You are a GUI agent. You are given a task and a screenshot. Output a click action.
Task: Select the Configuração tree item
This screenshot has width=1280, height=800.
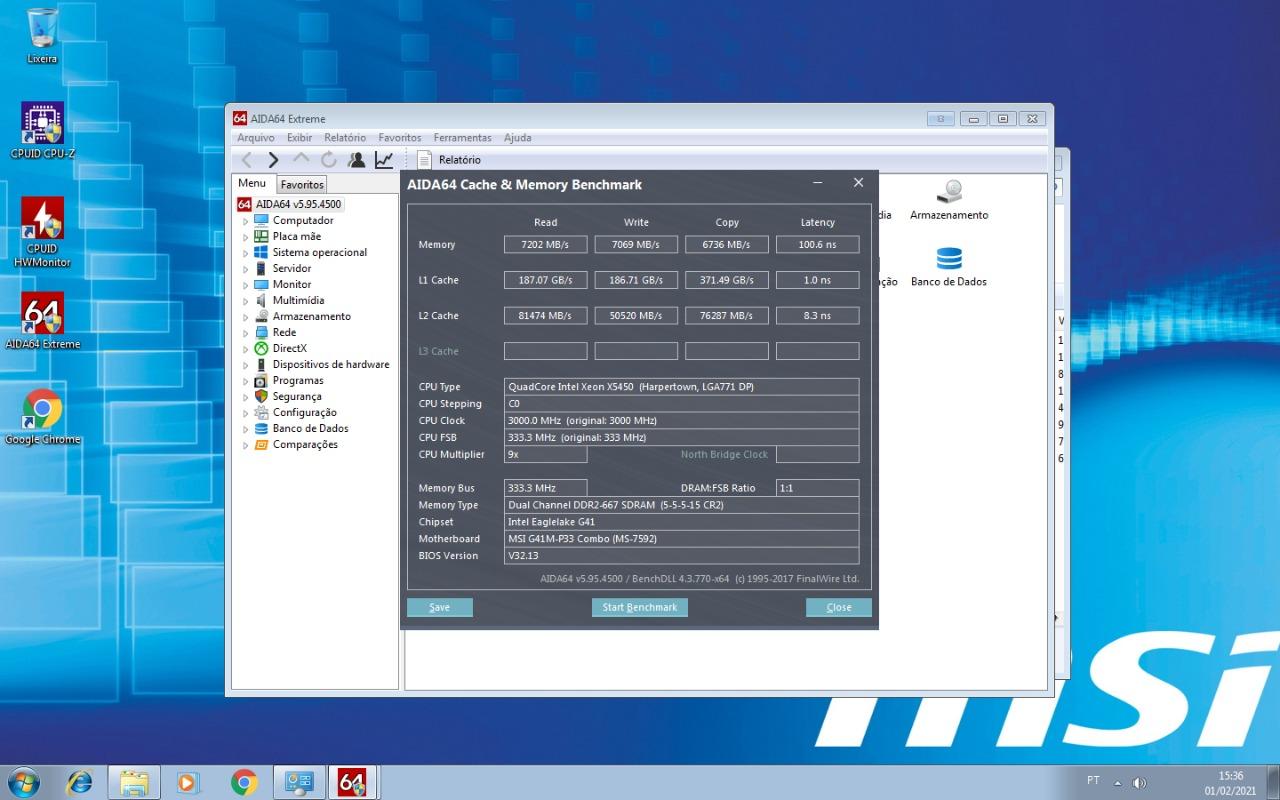305,412
